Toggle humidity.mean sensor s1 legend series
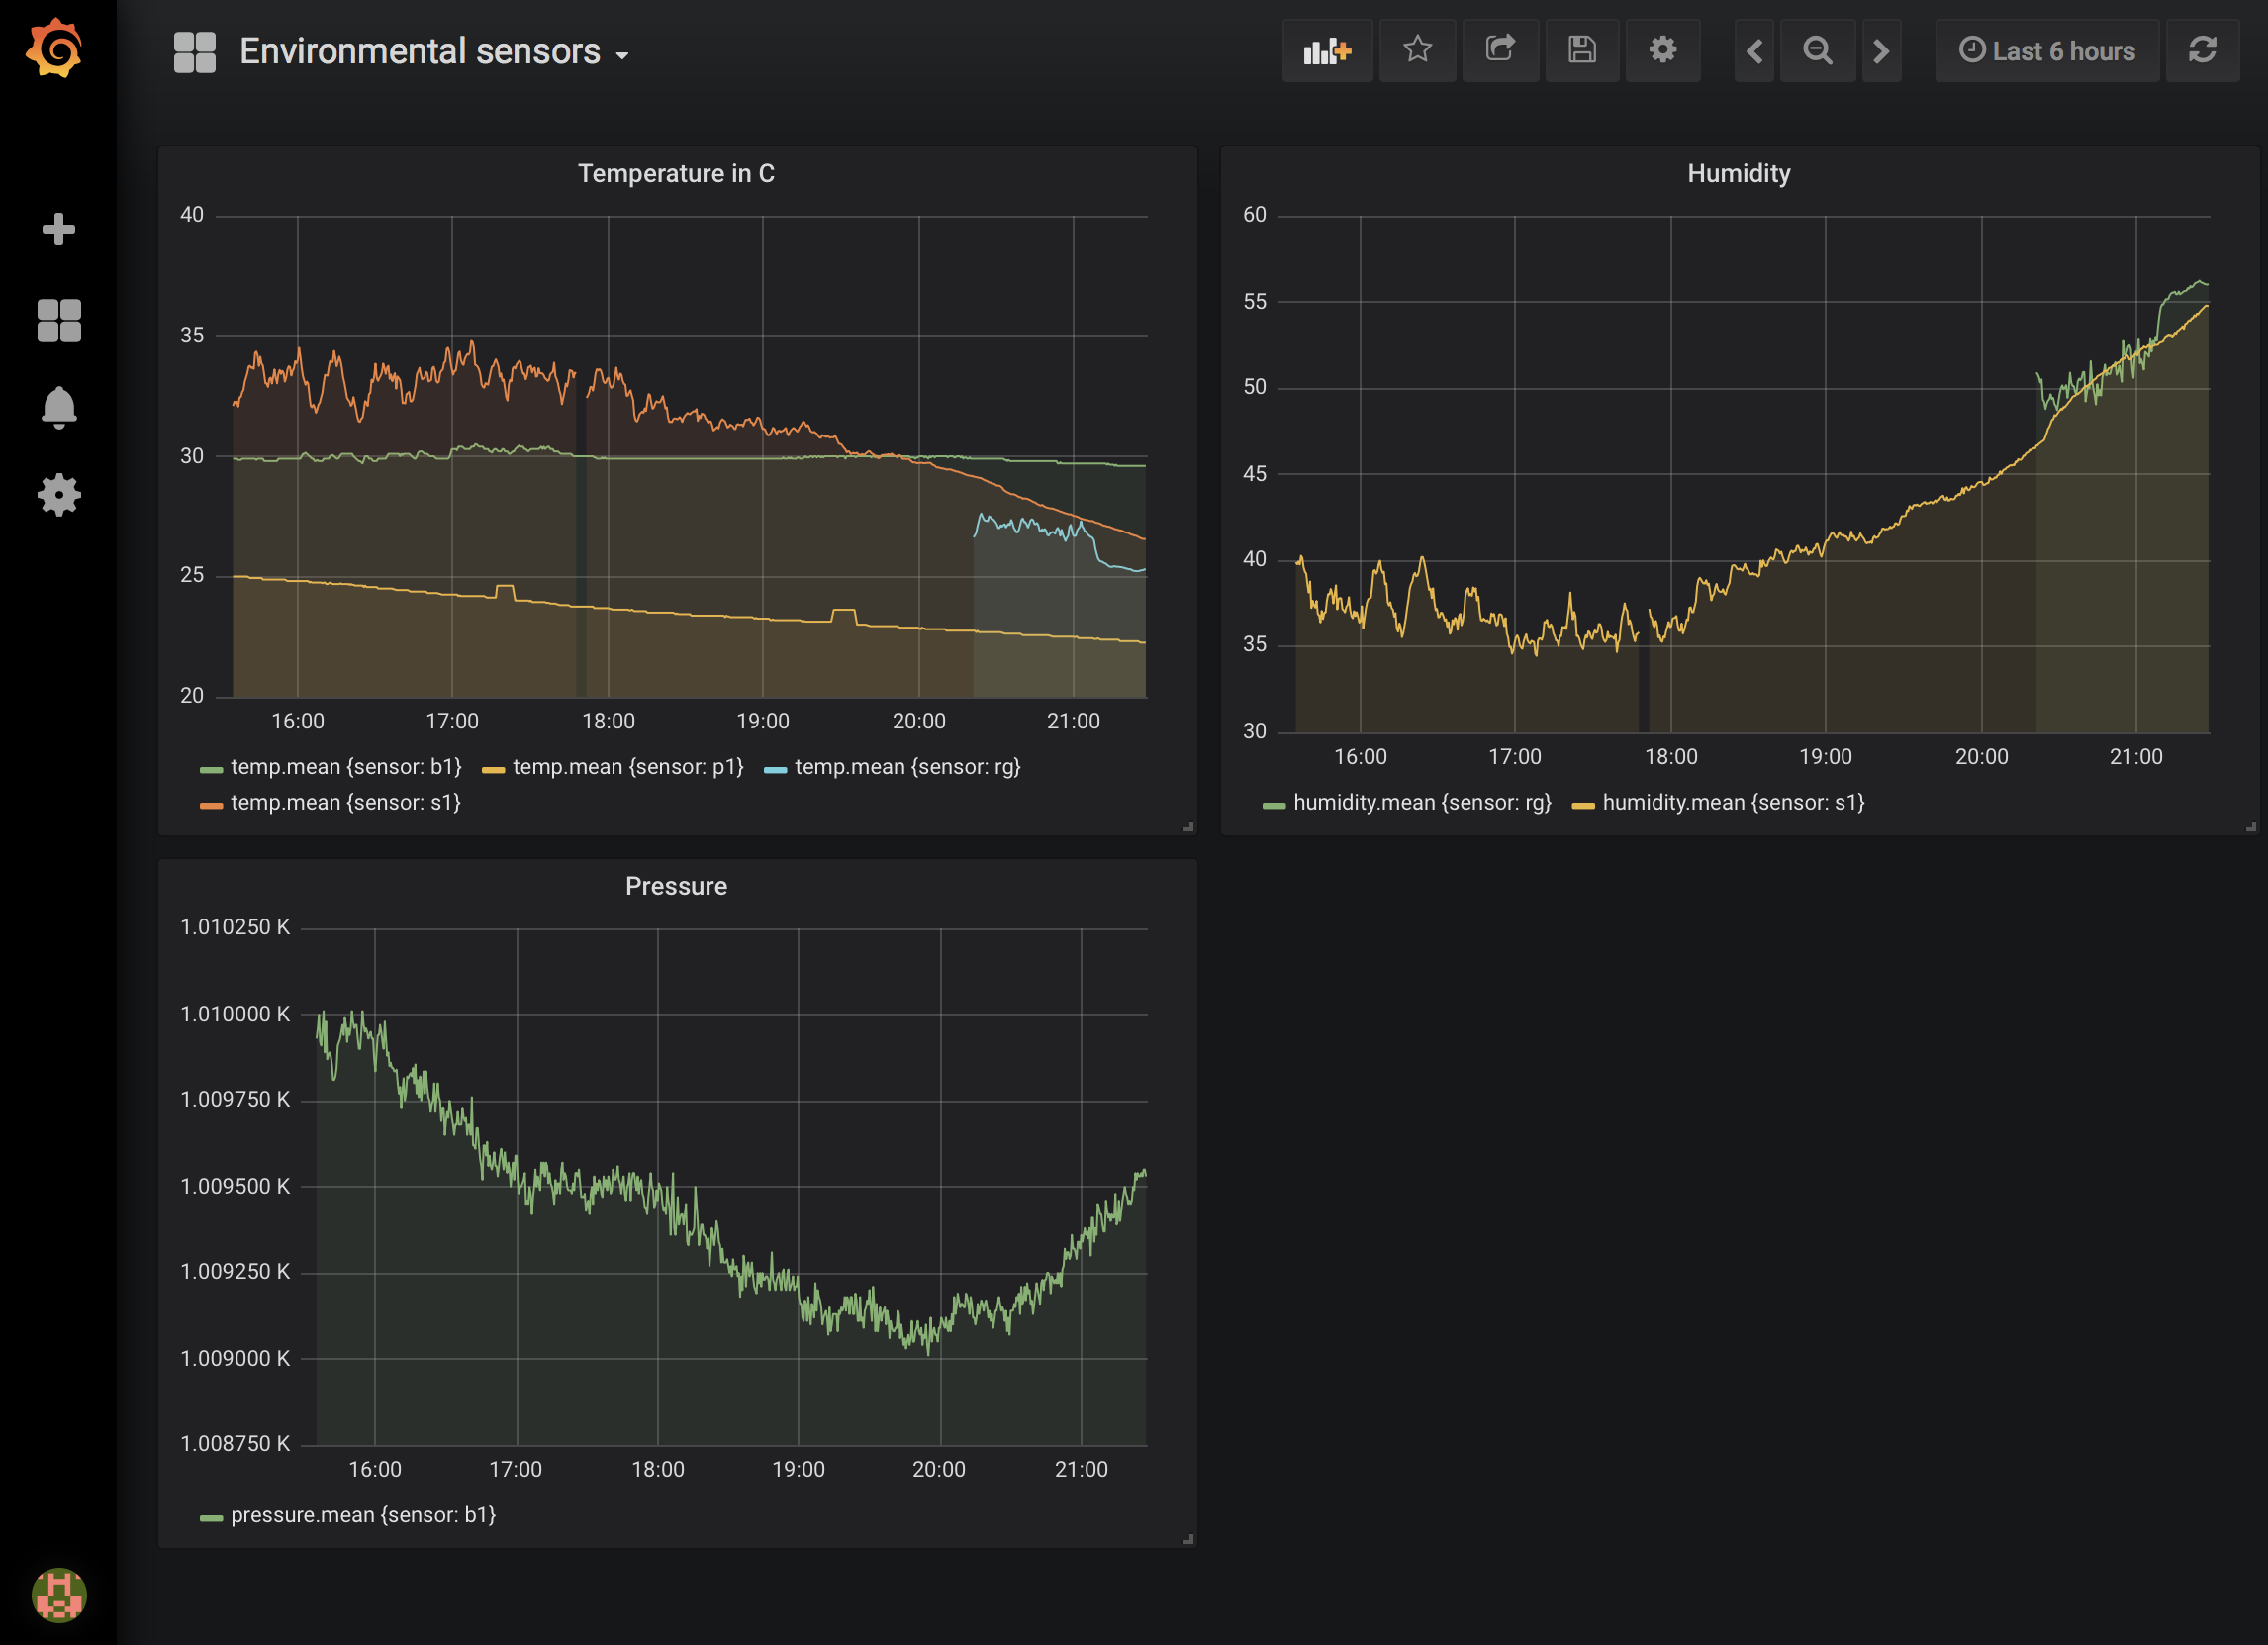 [1732, 802]
